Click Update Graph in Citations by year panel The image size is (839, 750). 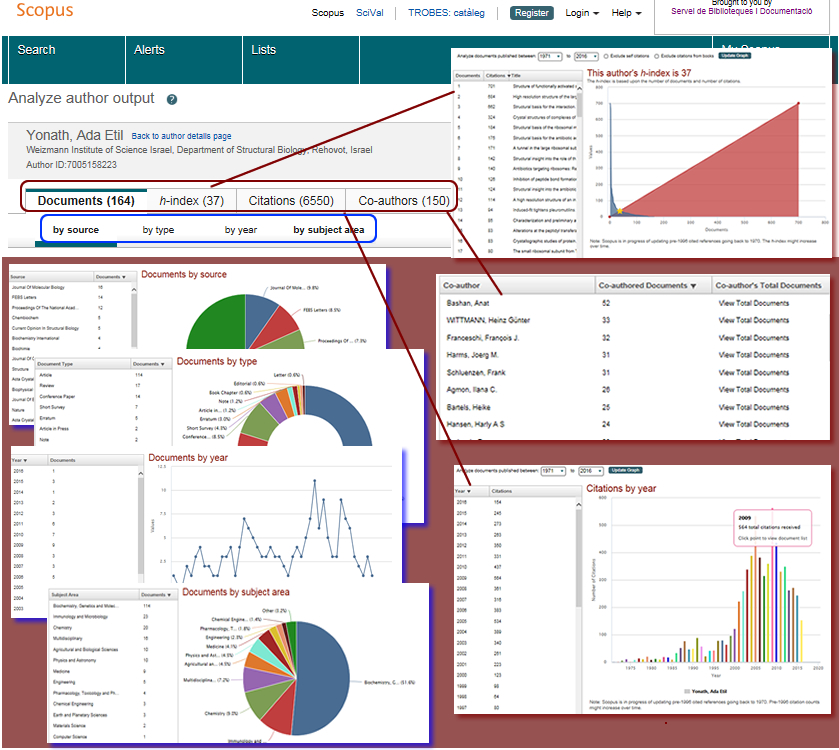626,470
